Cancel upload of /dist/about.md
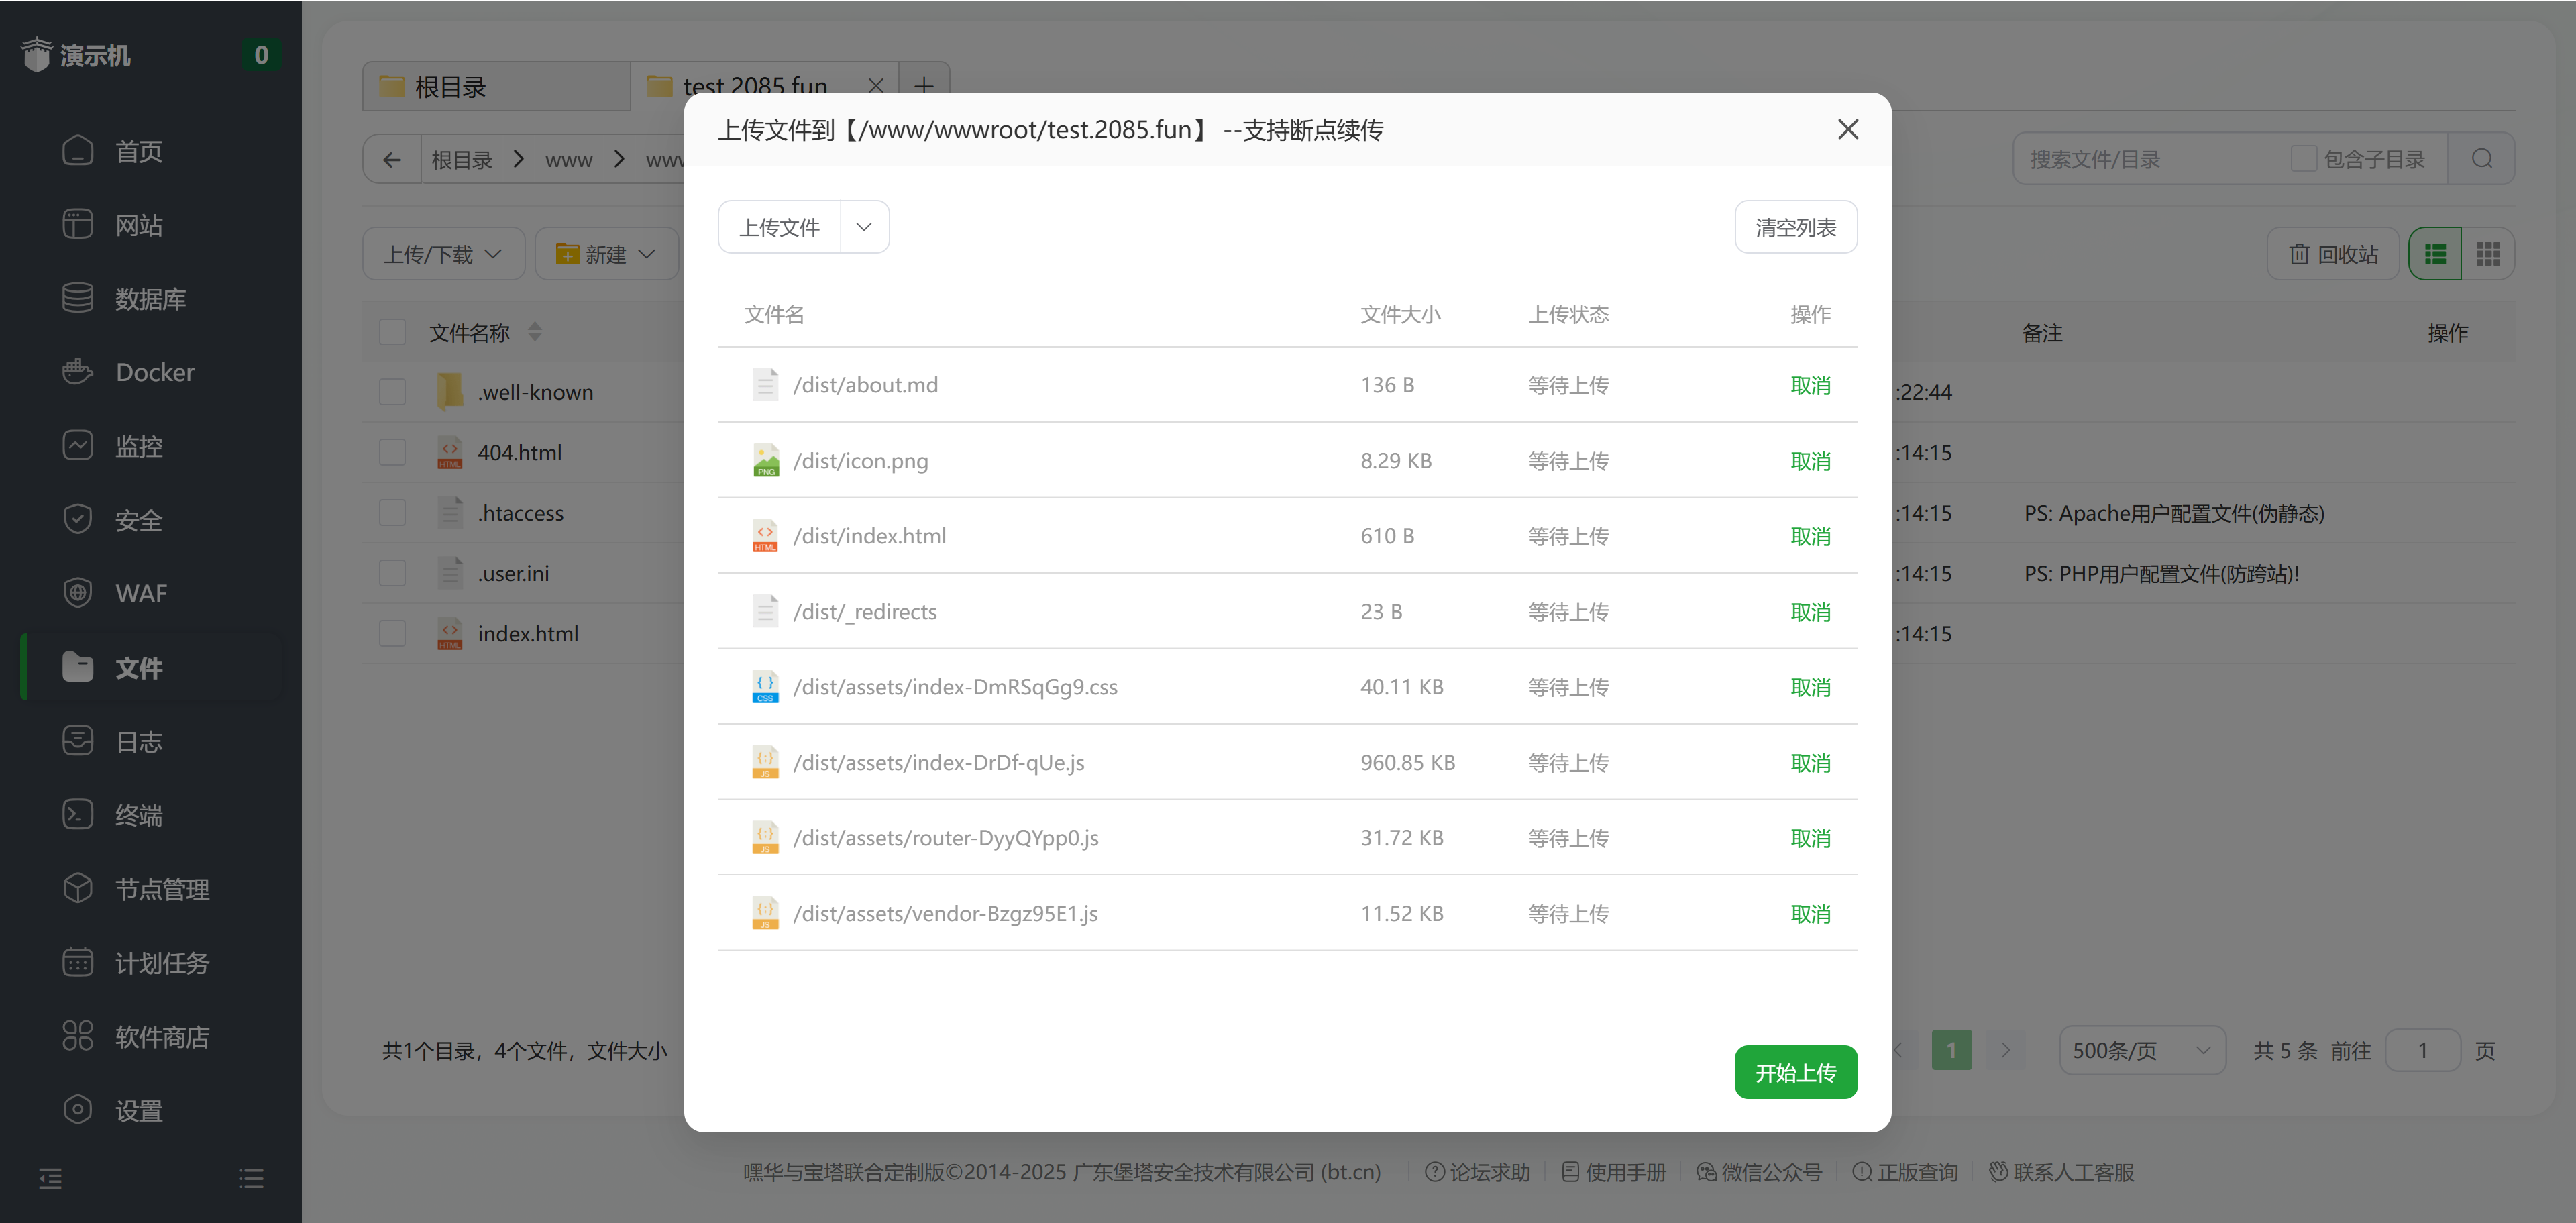Viewport: 2576px width, 1223px height. click(x=1810, y=386)
